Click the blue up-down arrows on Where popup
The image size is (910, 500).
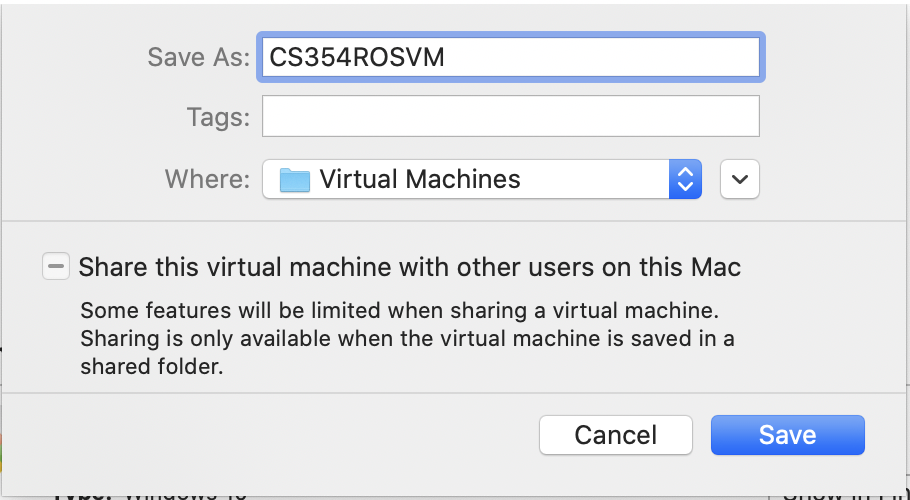[x=685, y=180]
